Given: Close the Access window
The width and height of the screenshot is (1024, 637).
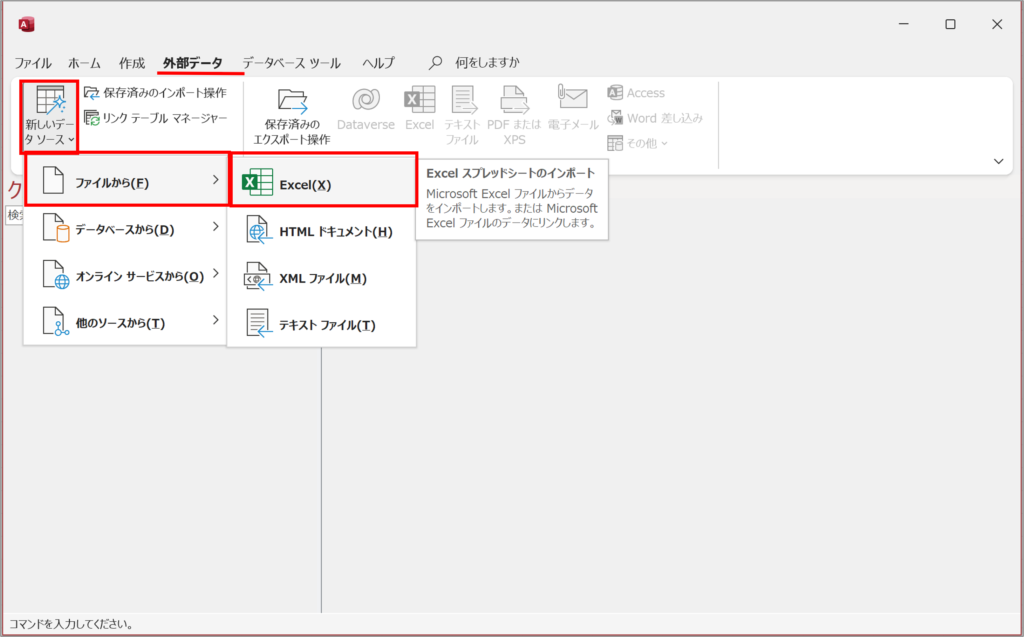Looking at the screenshot, I should 997,24.
